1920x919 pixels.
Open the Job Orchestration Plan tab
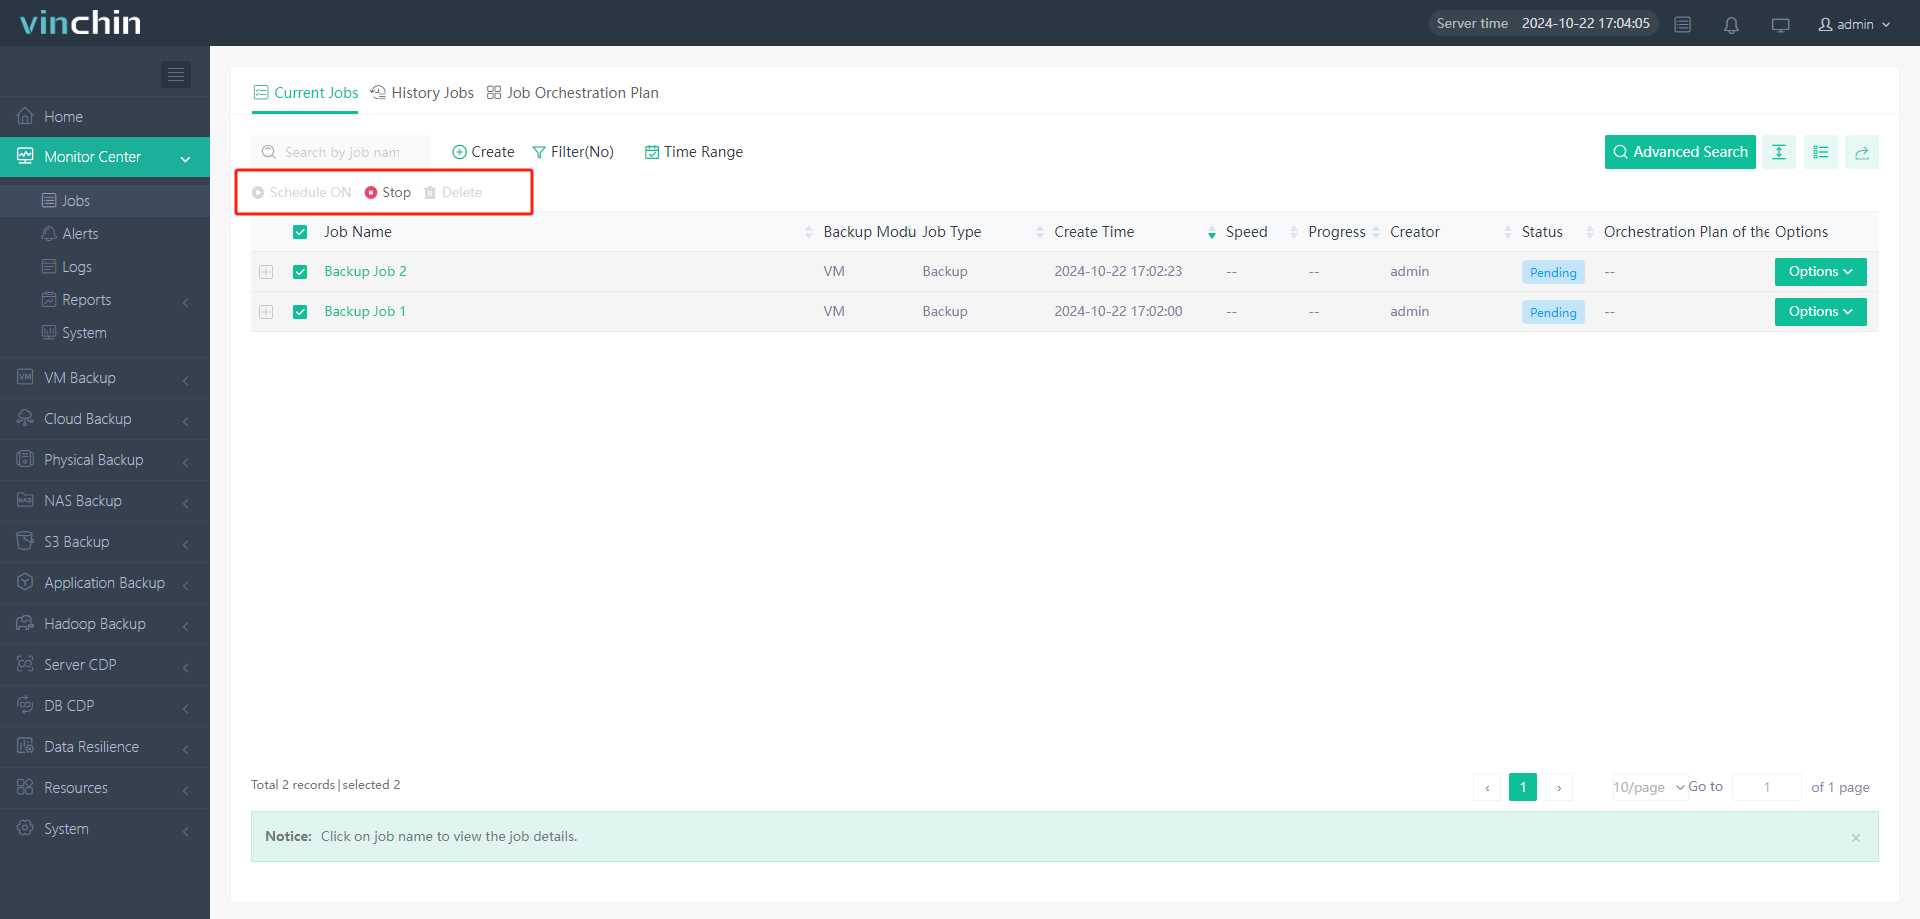point(573,93)
